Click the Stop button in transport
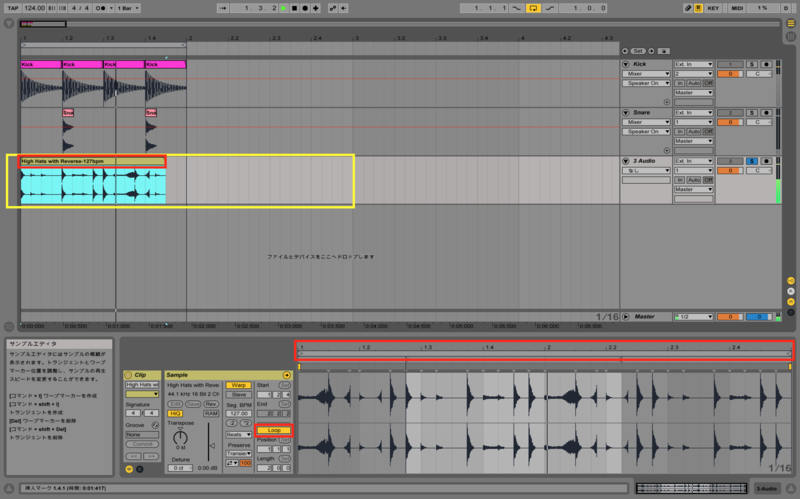This screenshot has height=499, width=800. pyautogui.click(x=294, y=8)
